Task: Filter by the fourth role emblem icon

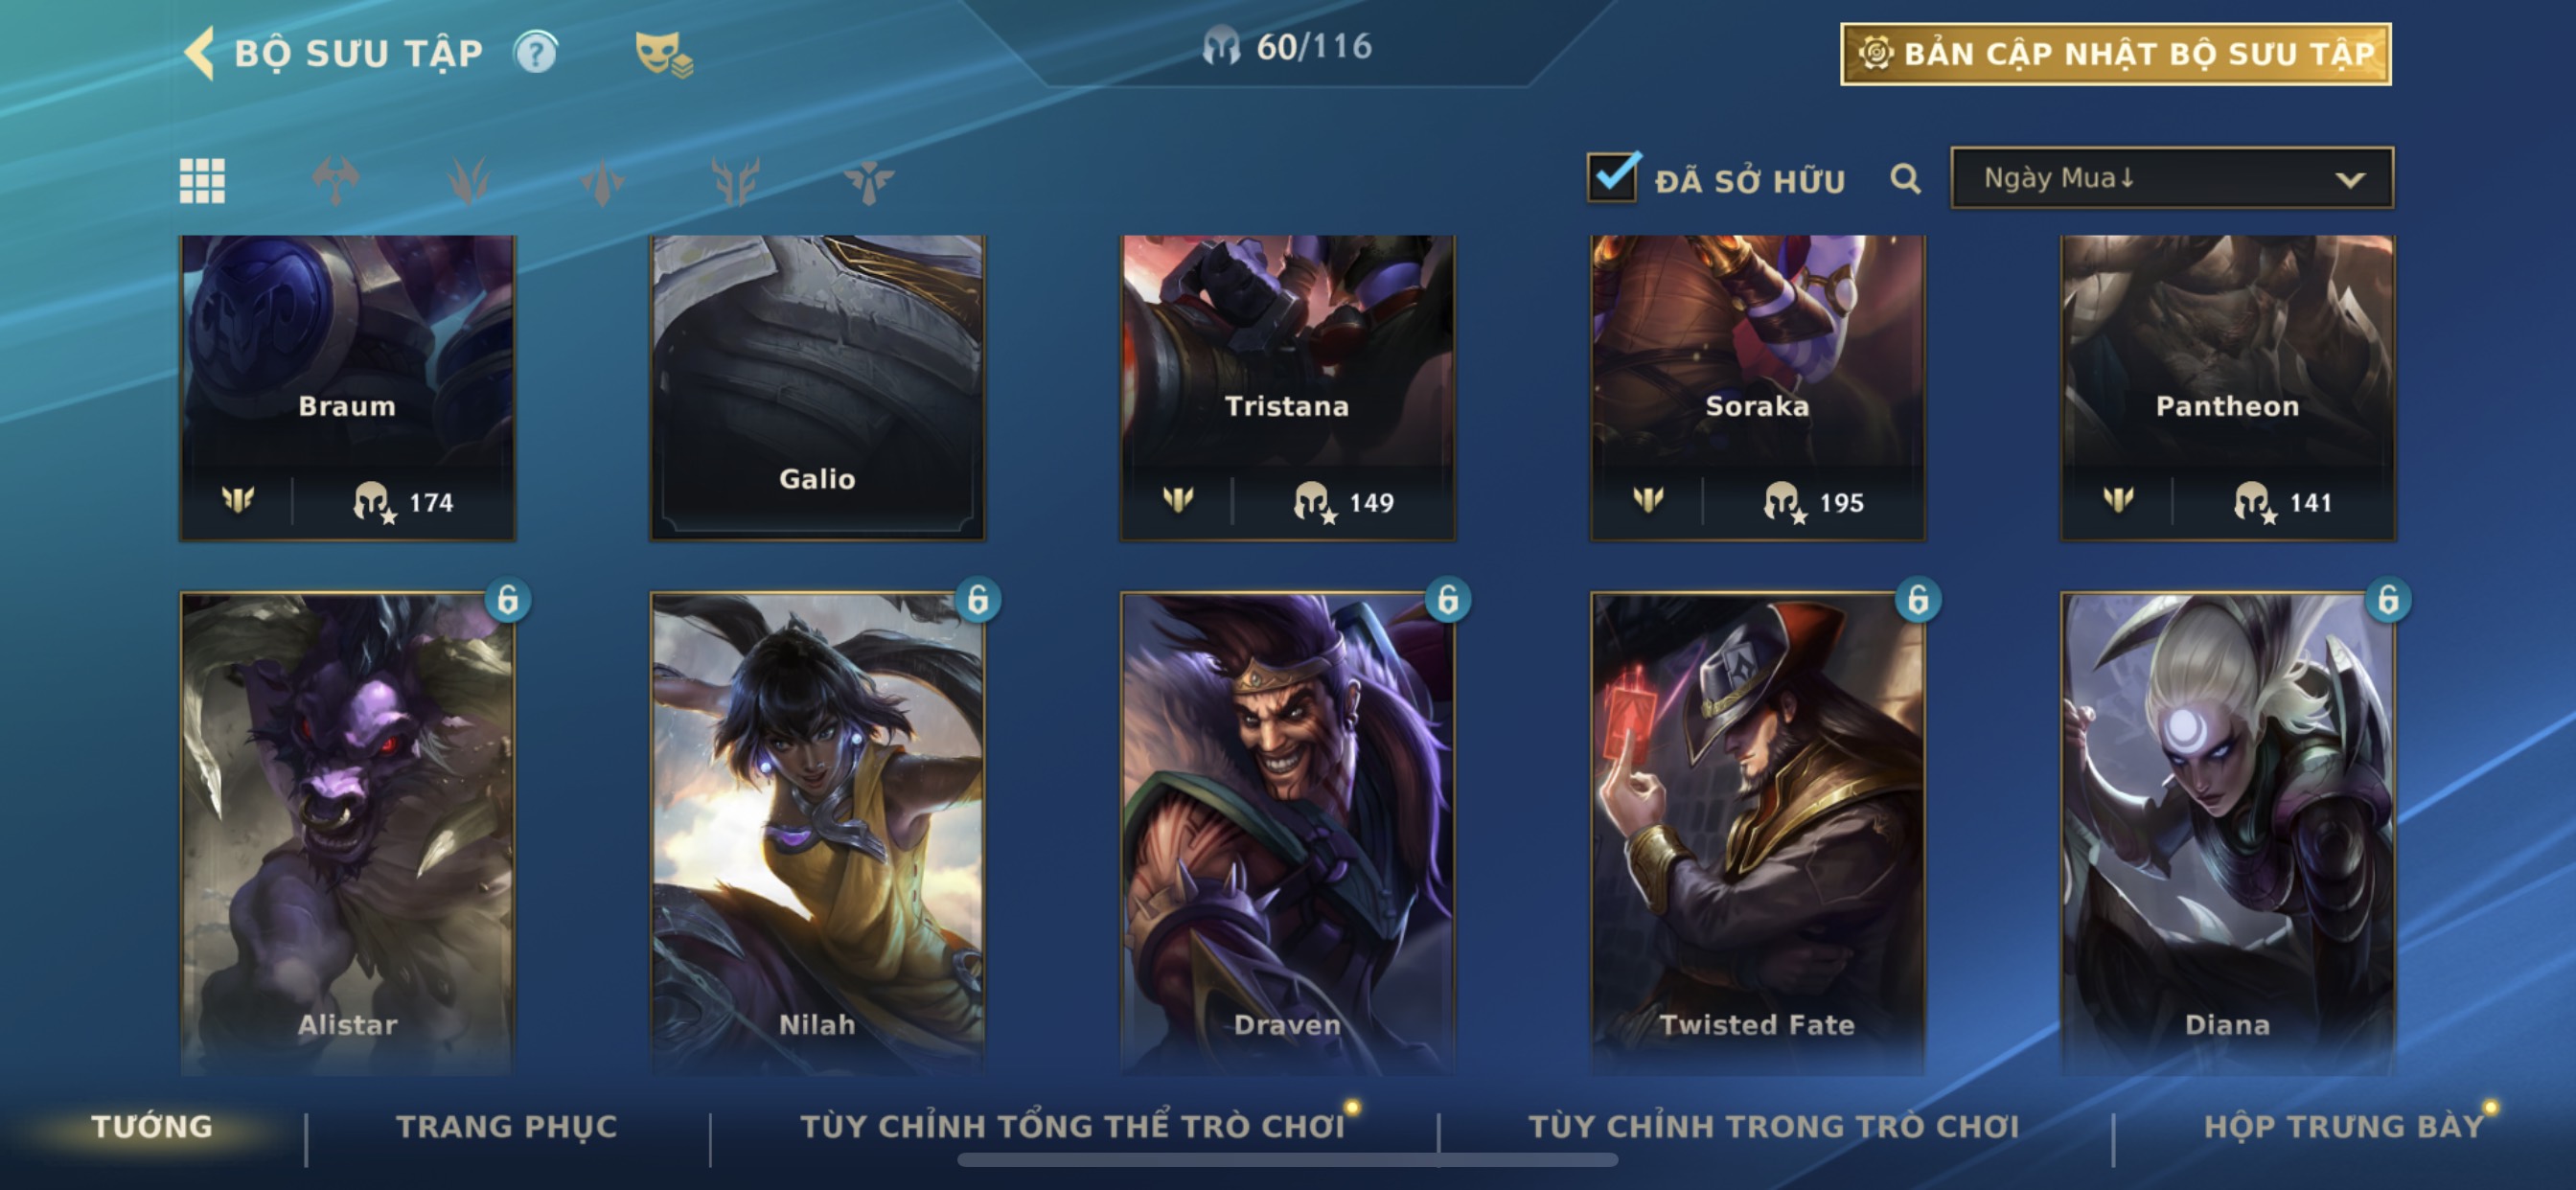Action: click(x=735, y=181)
